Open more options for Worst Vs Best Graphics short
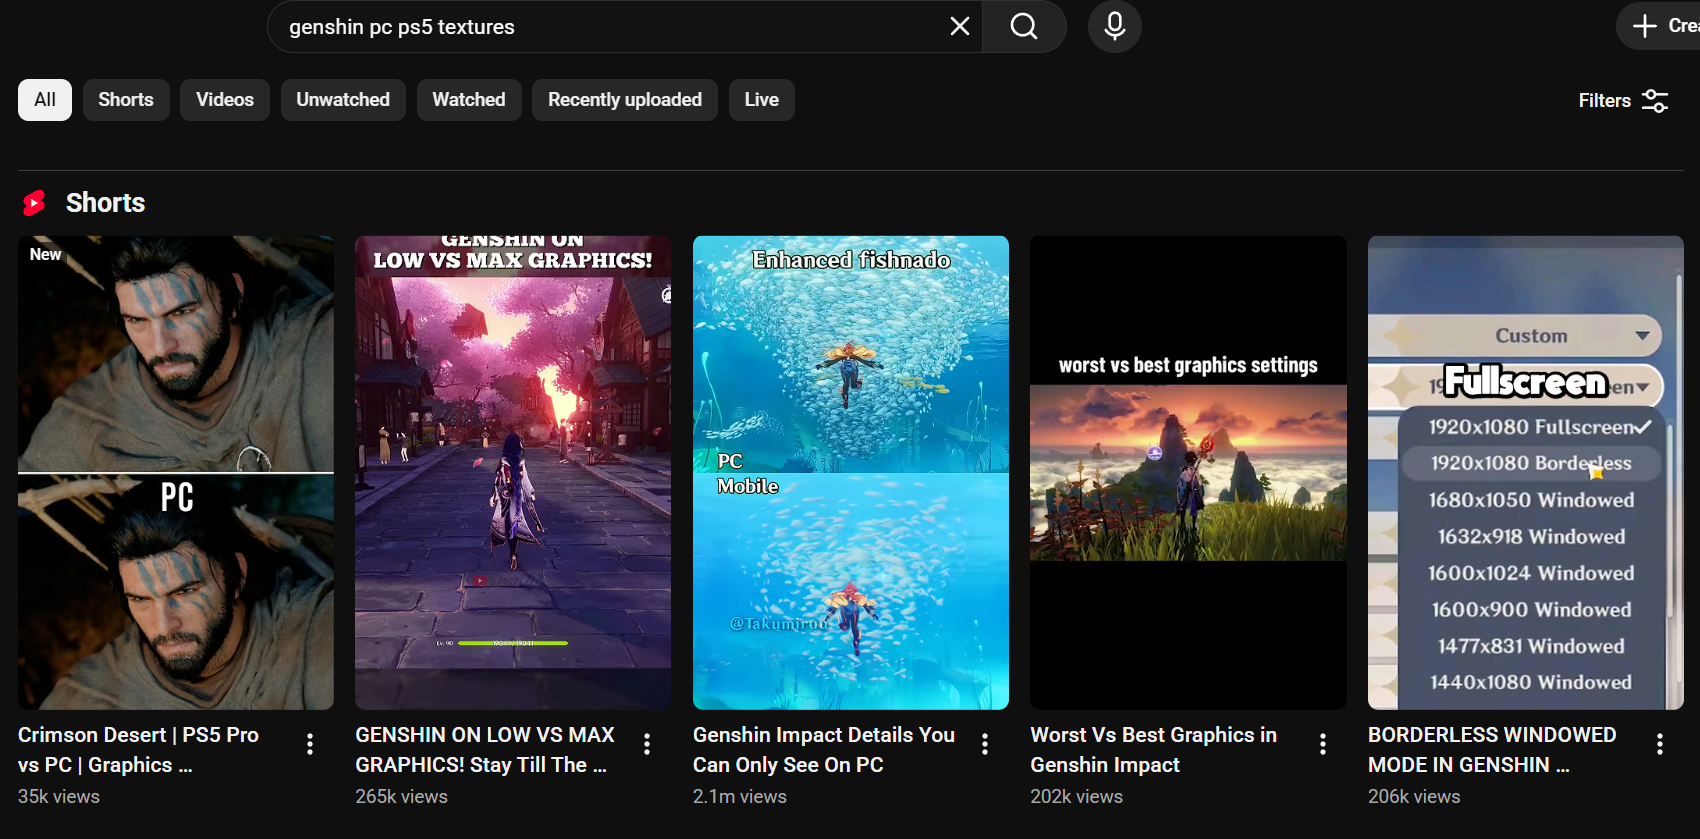1700x839 pixels. pos(1323,744)
